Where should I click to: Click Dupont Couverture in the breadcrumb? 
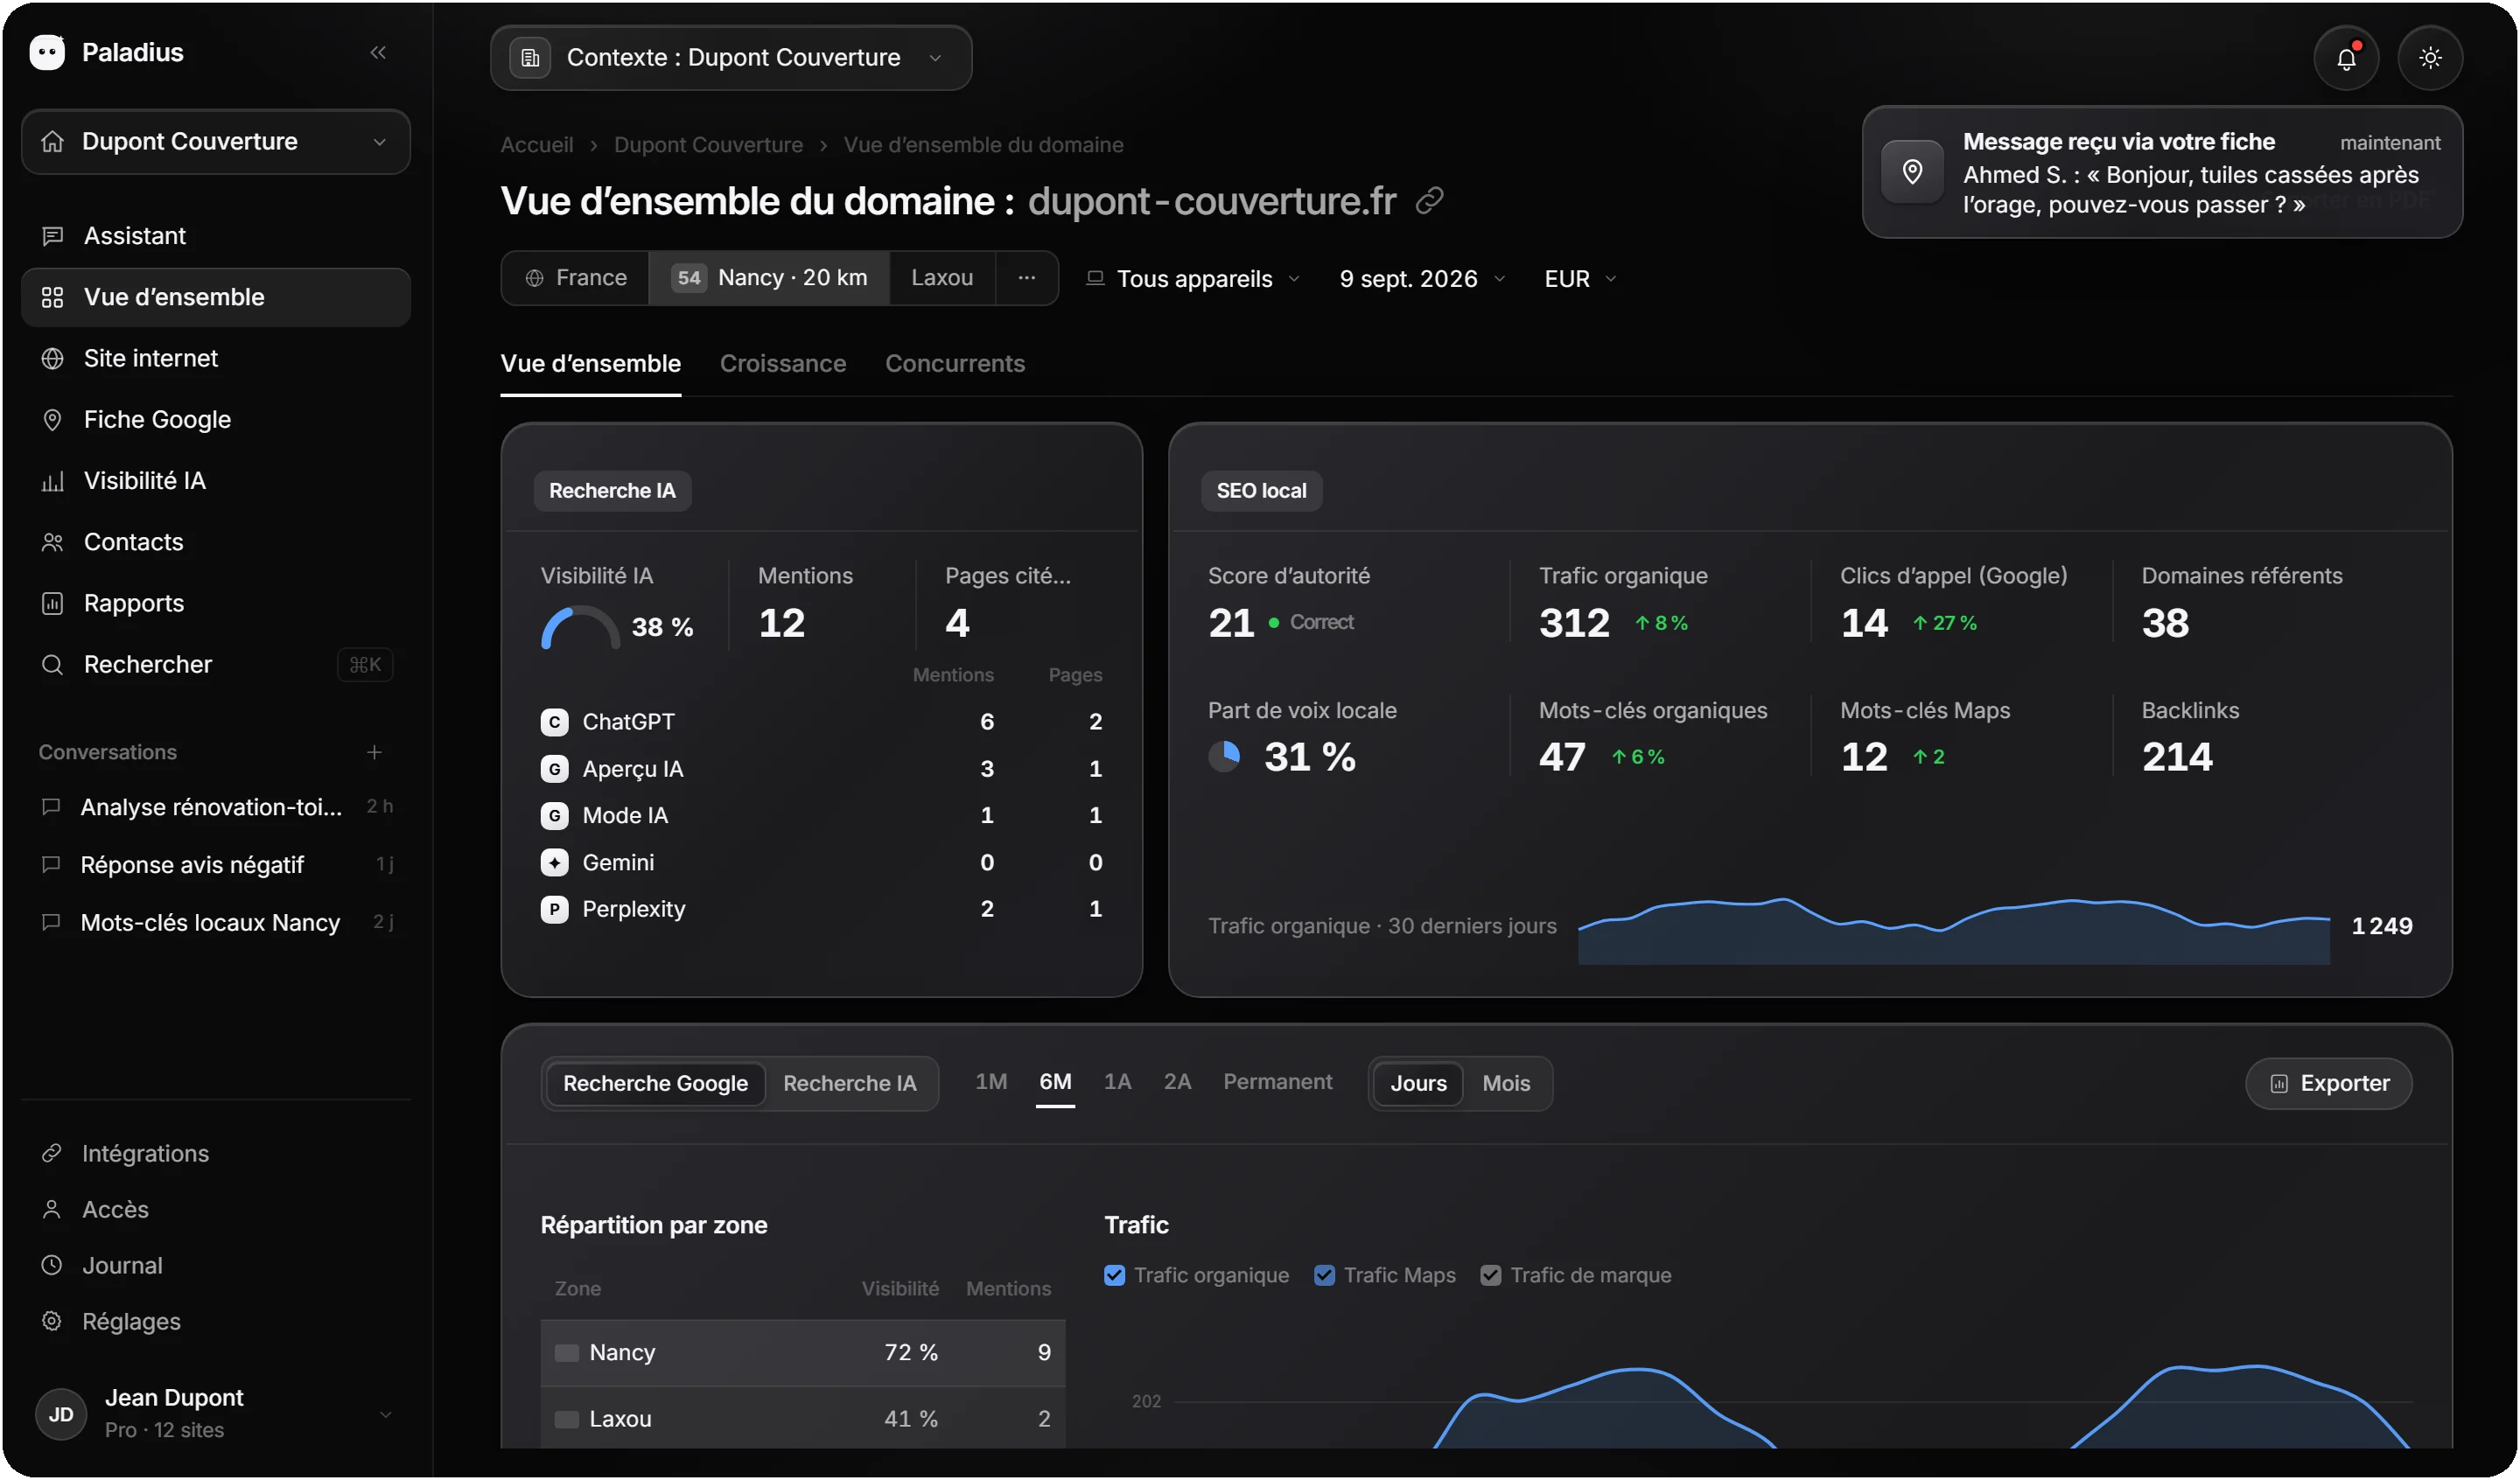(x=708, y=145)
